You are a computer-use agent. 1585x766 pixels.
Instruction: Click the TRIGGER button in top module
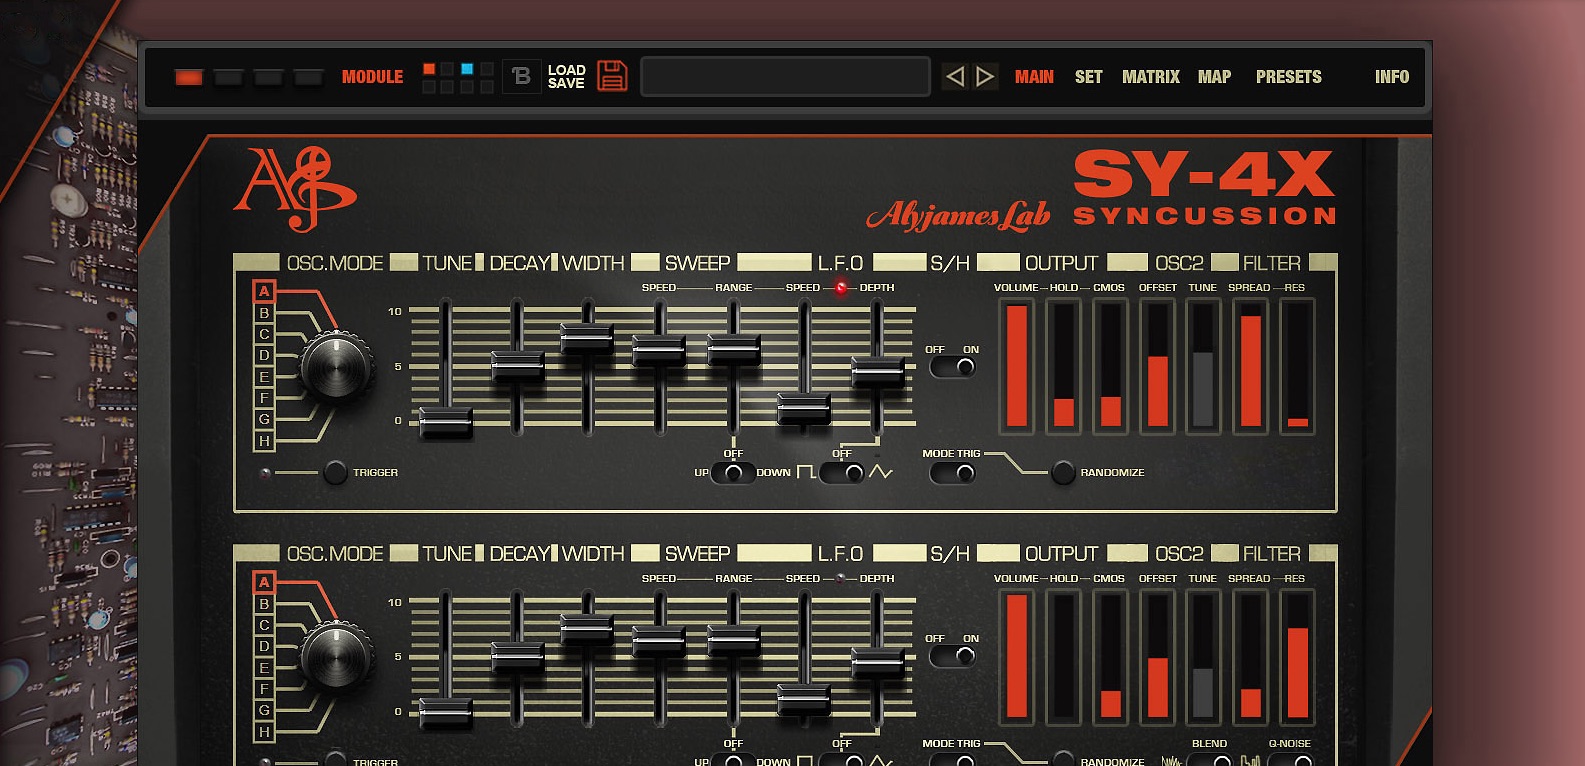335,472
